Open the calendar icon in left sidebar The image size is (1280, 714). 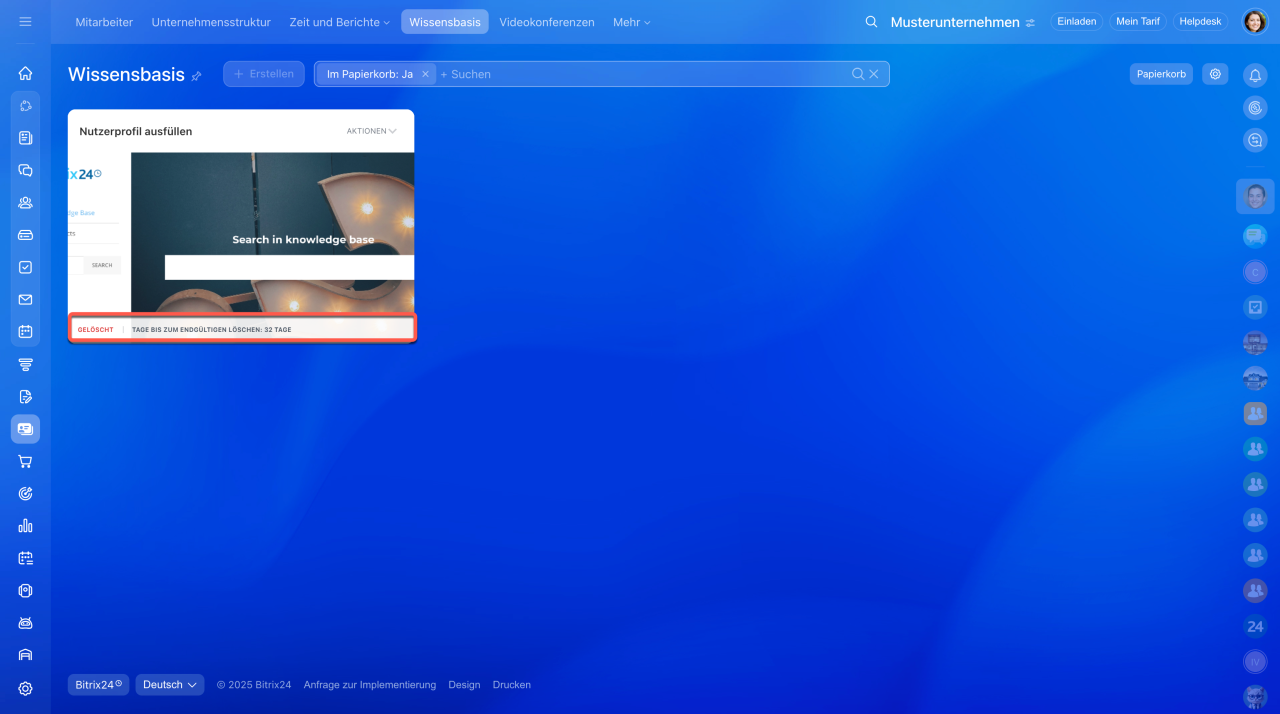(25, 331)
